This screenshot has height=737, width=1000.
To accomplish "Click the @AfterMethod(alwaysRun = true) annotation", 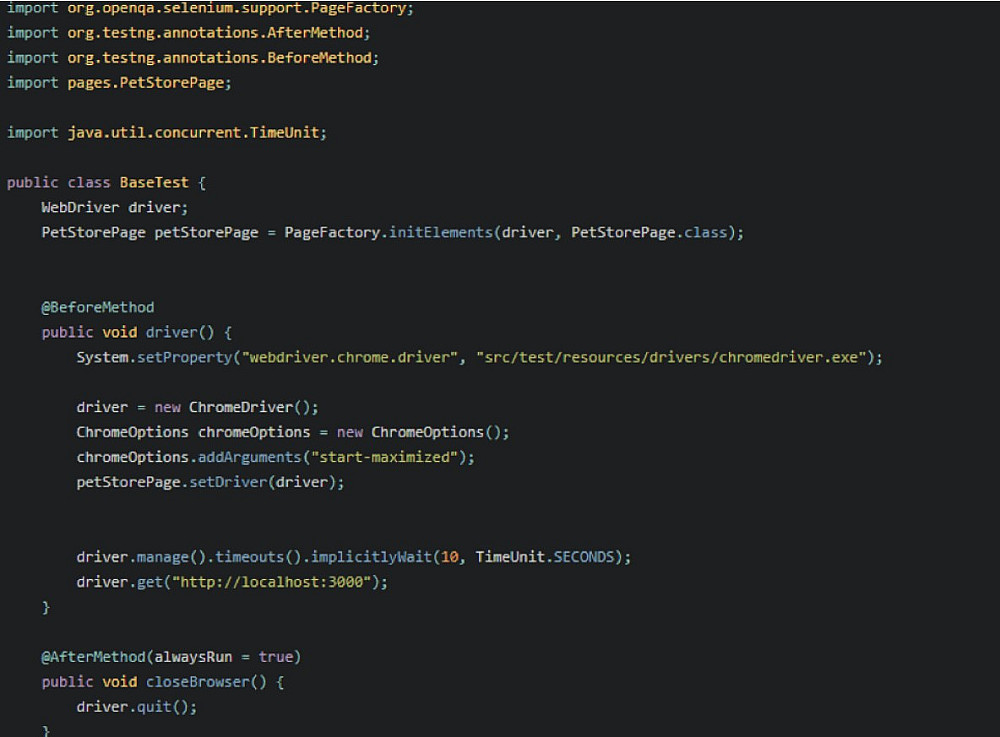I will coord(171,657).
